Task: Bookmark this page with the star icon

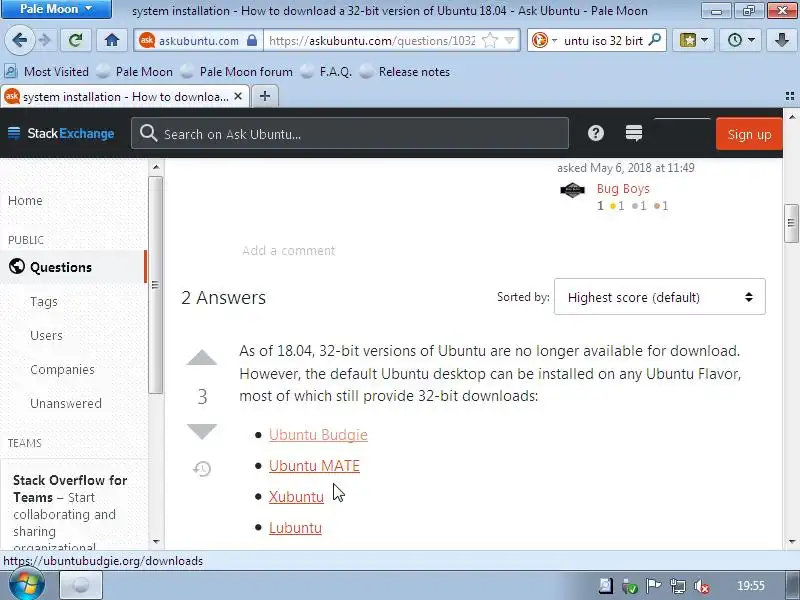Action: (490, 40)
